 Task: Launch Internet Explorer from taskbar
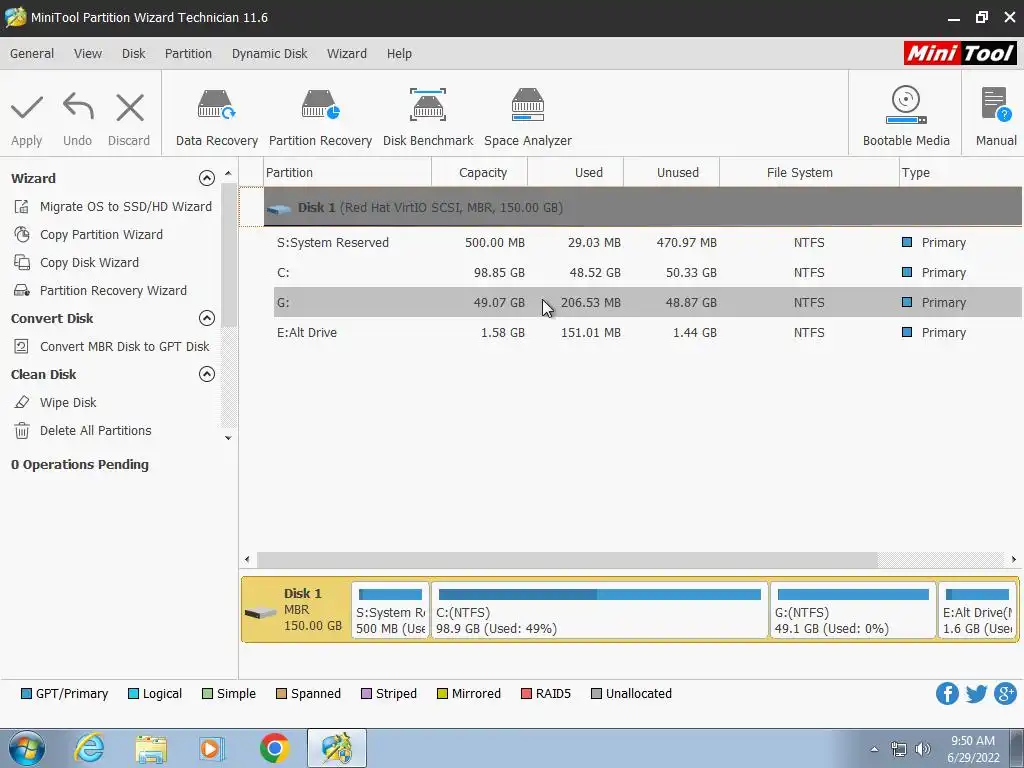click(89, 748)
